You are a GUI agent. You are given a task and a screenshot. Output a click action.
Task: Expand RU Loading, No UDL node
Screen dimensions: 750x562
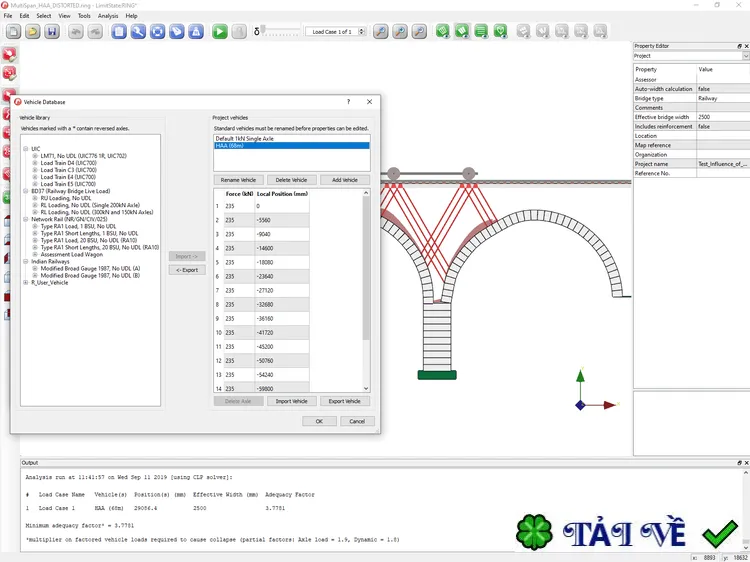[x=35, y=198]
